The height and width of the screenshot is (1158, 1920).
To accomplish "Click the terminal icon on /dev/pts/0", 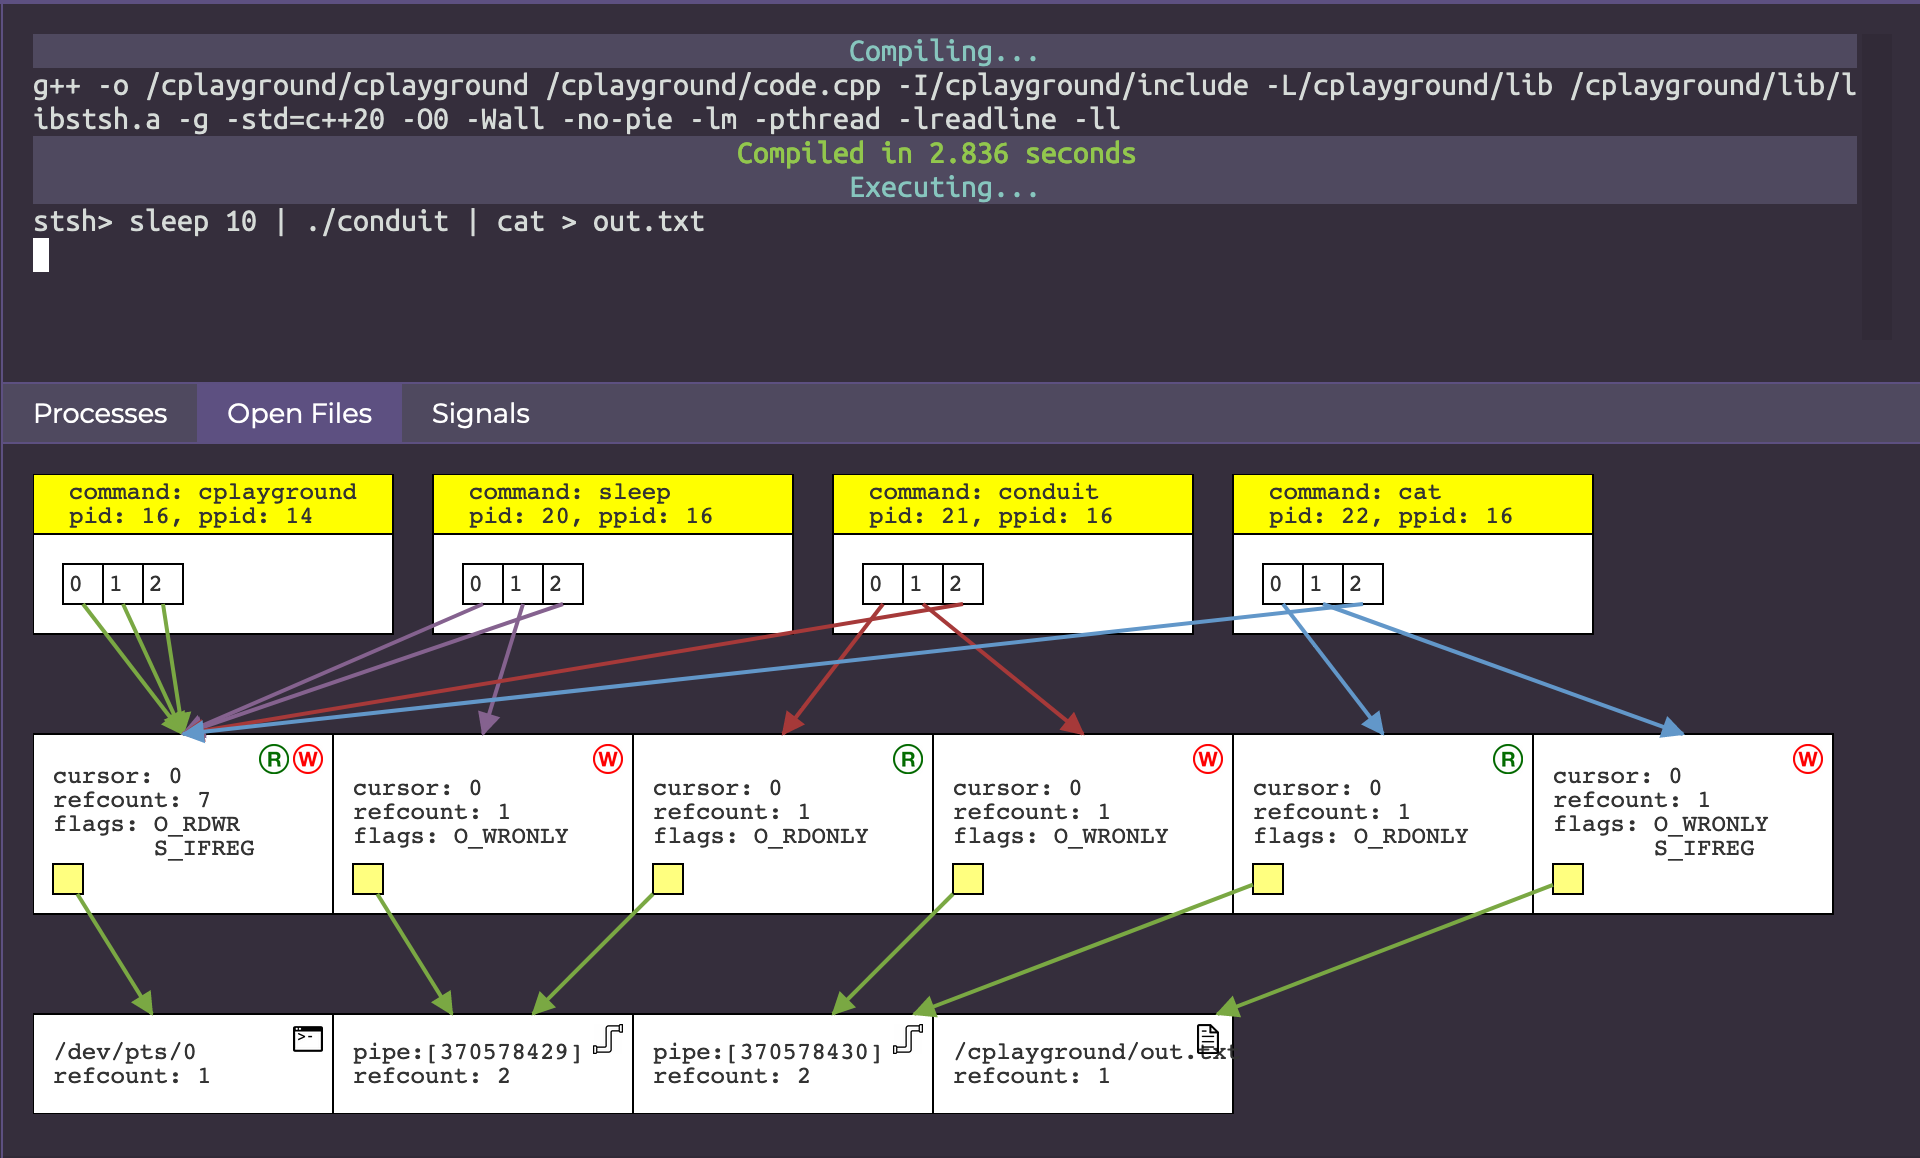I will point(307,1039).
